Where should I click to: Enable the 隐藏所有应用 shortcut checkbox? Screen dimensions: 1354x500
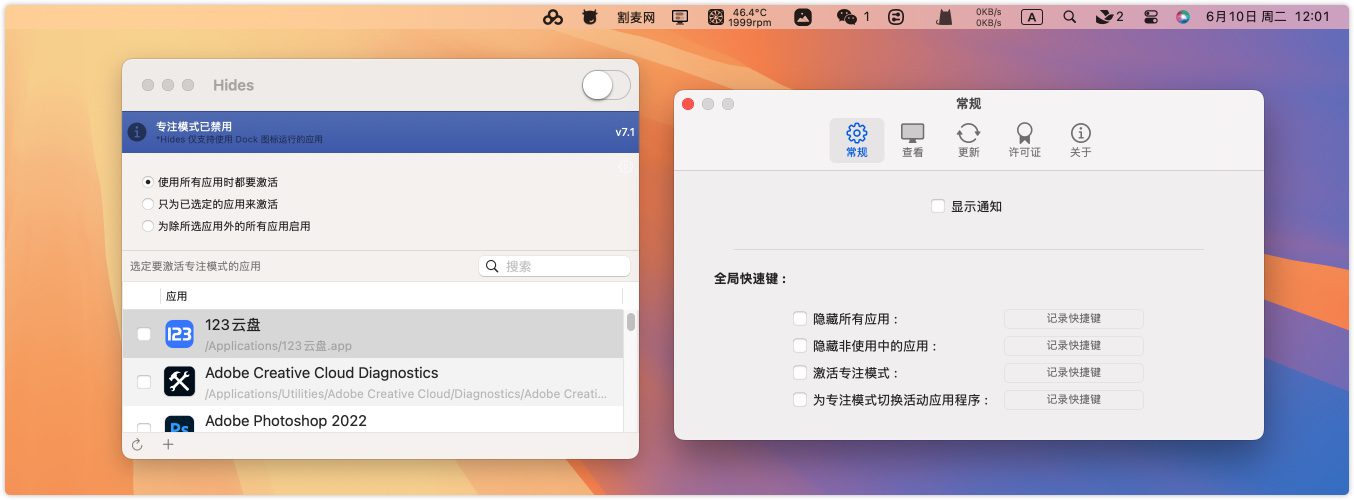point(800,318)
